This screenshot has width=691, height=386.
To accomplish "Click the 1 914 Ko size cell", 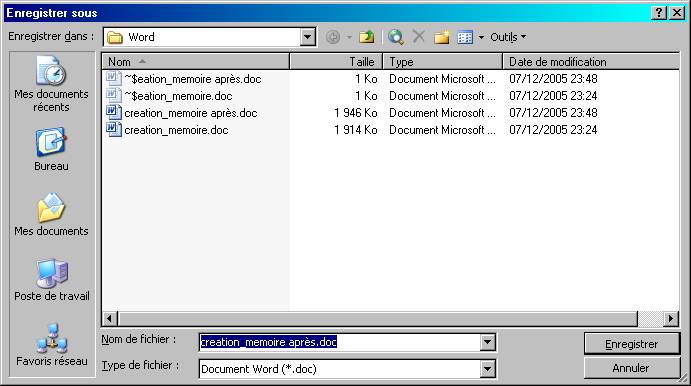I will (x=356, y=130).
